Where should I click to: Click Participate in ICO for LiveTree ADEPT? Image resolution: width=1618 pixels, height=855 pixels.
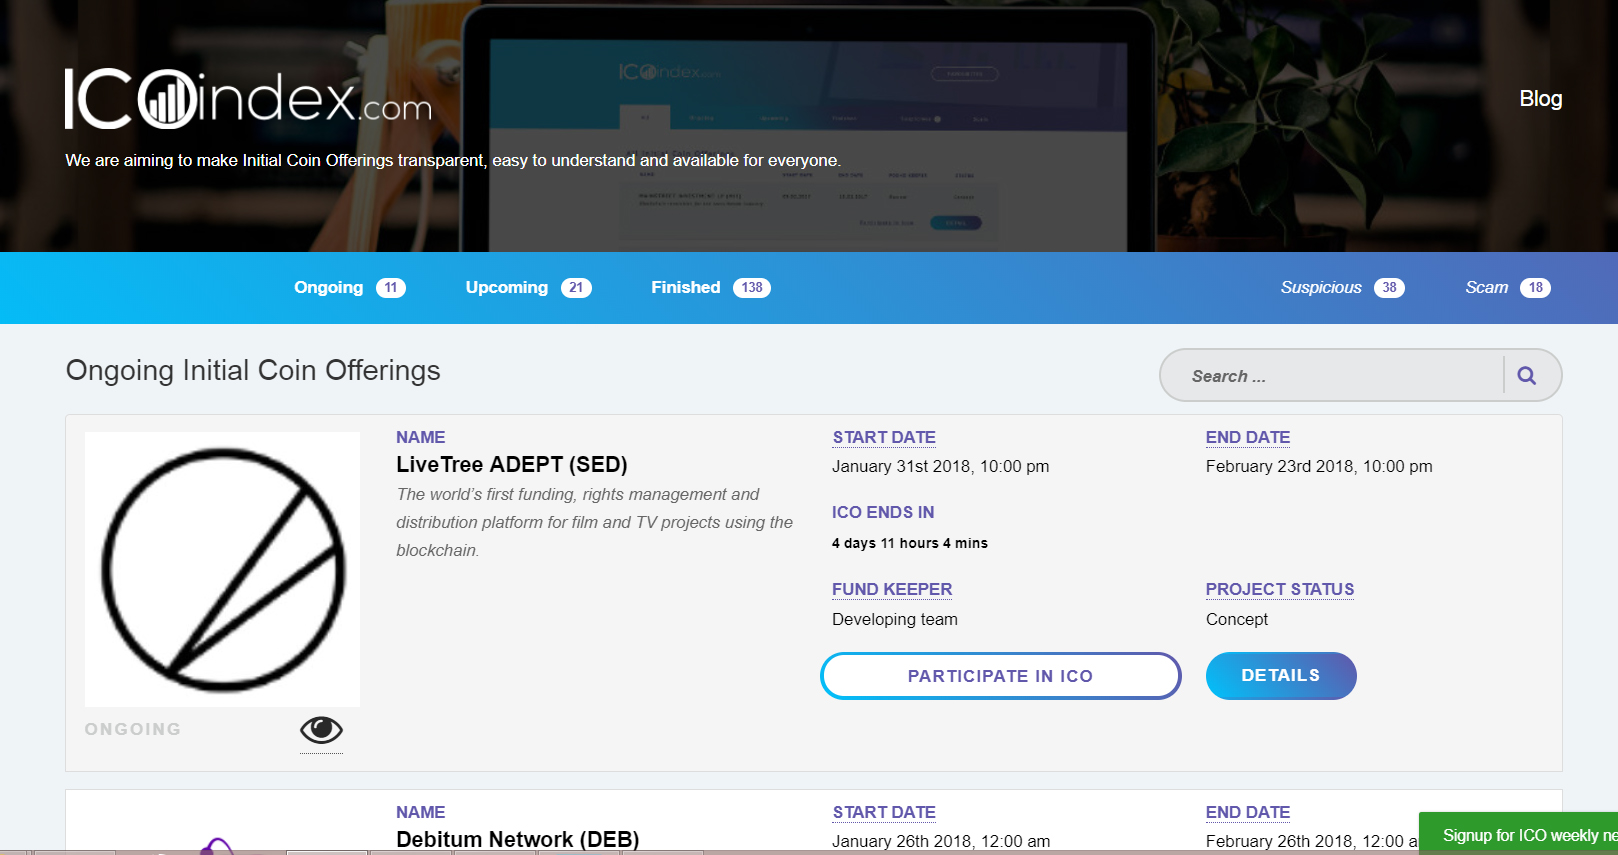pyautogui.click(x=1000, y=676)
